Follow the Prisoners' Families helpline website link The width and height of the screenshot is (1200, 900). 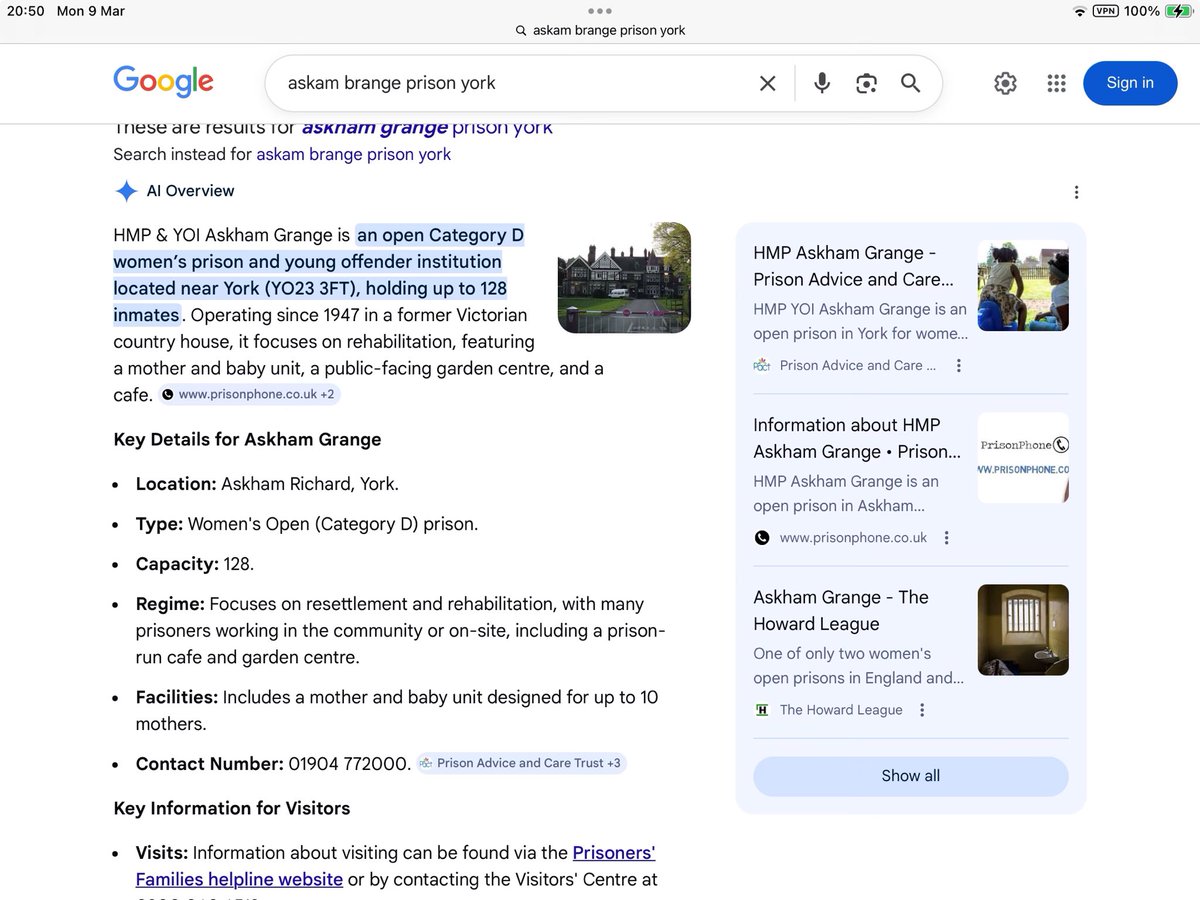(395, 866)
